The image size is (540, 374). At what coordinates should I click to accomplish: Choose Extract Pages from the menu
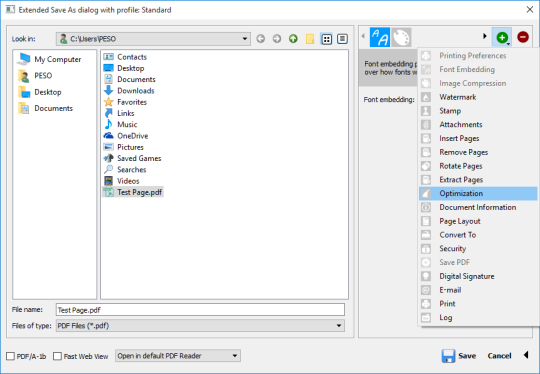coord(478,180)
